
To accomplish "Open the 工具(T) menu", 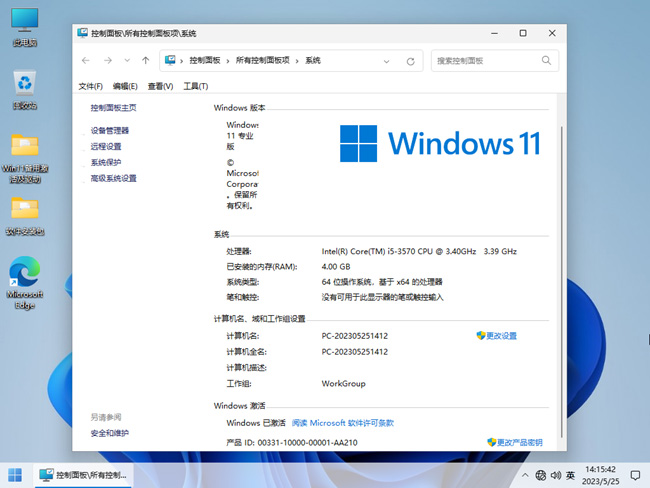I will [x=196, y=86].
